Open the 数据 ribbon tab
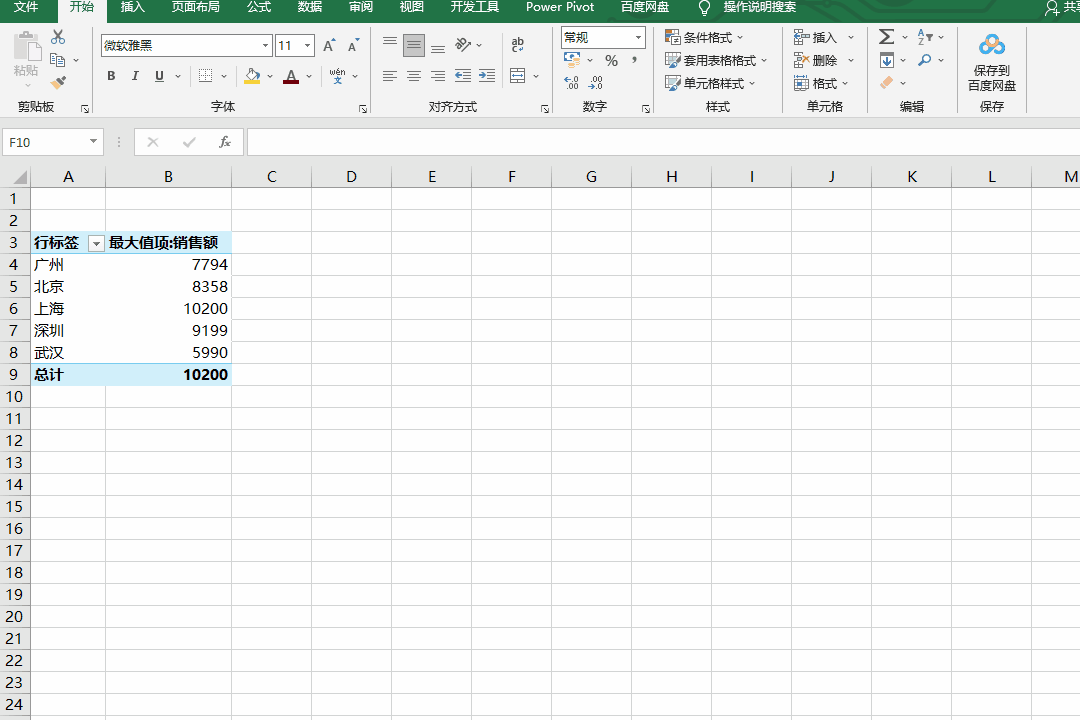This screenshot has width=1080, height=720. pyautogui.click(x=310, y=8)
